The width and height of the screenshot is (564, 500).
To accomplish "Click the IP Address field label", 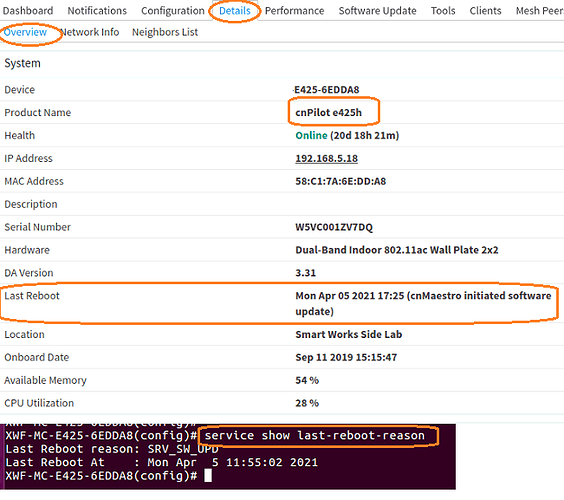I will pos(28,158).
